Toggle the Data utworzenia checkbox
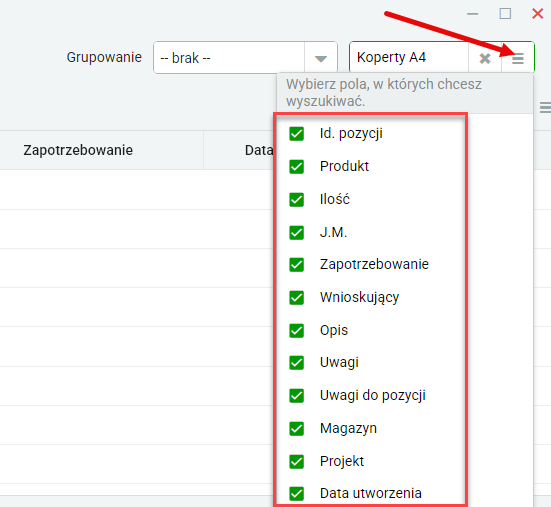Image resolution: width=551 pixels, height=507 pixels. pos(297,493)
